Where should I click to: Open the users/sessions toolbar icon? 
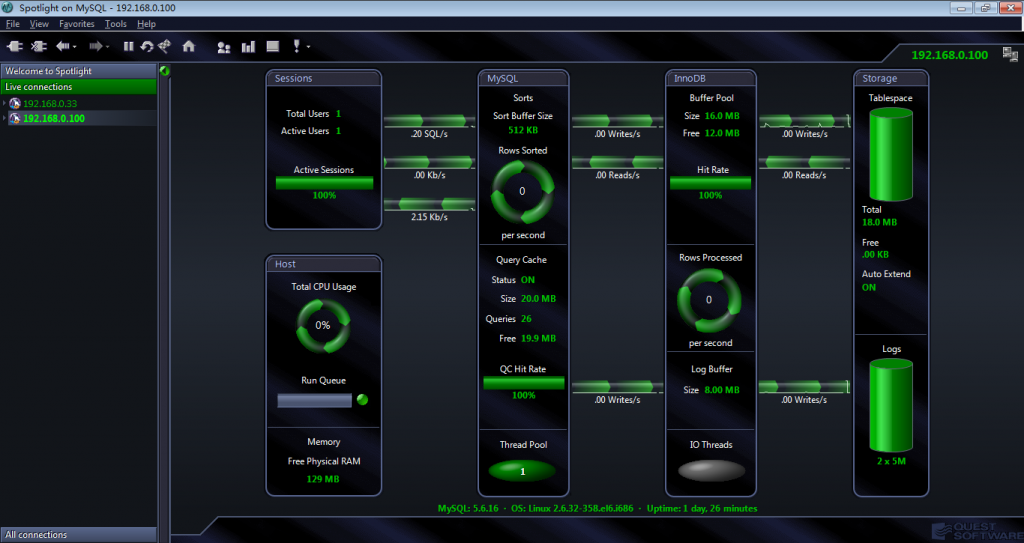tap(223, 46)
